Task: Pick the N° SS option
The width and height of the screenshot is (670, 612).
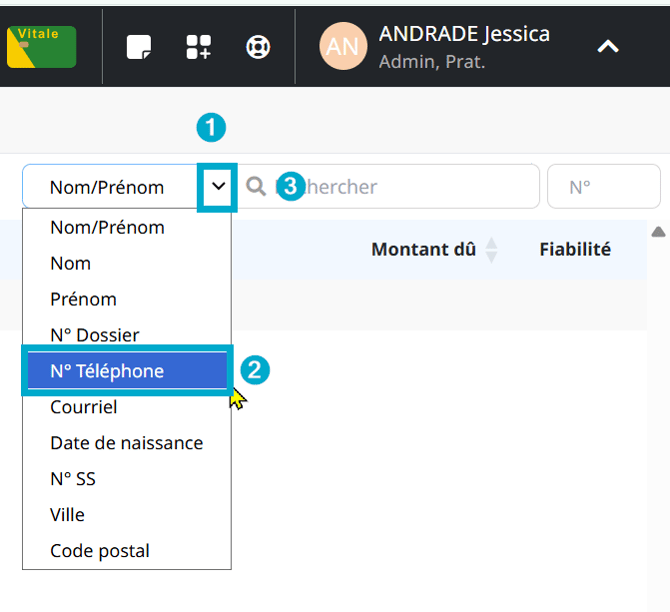Action: coord(73,479)
